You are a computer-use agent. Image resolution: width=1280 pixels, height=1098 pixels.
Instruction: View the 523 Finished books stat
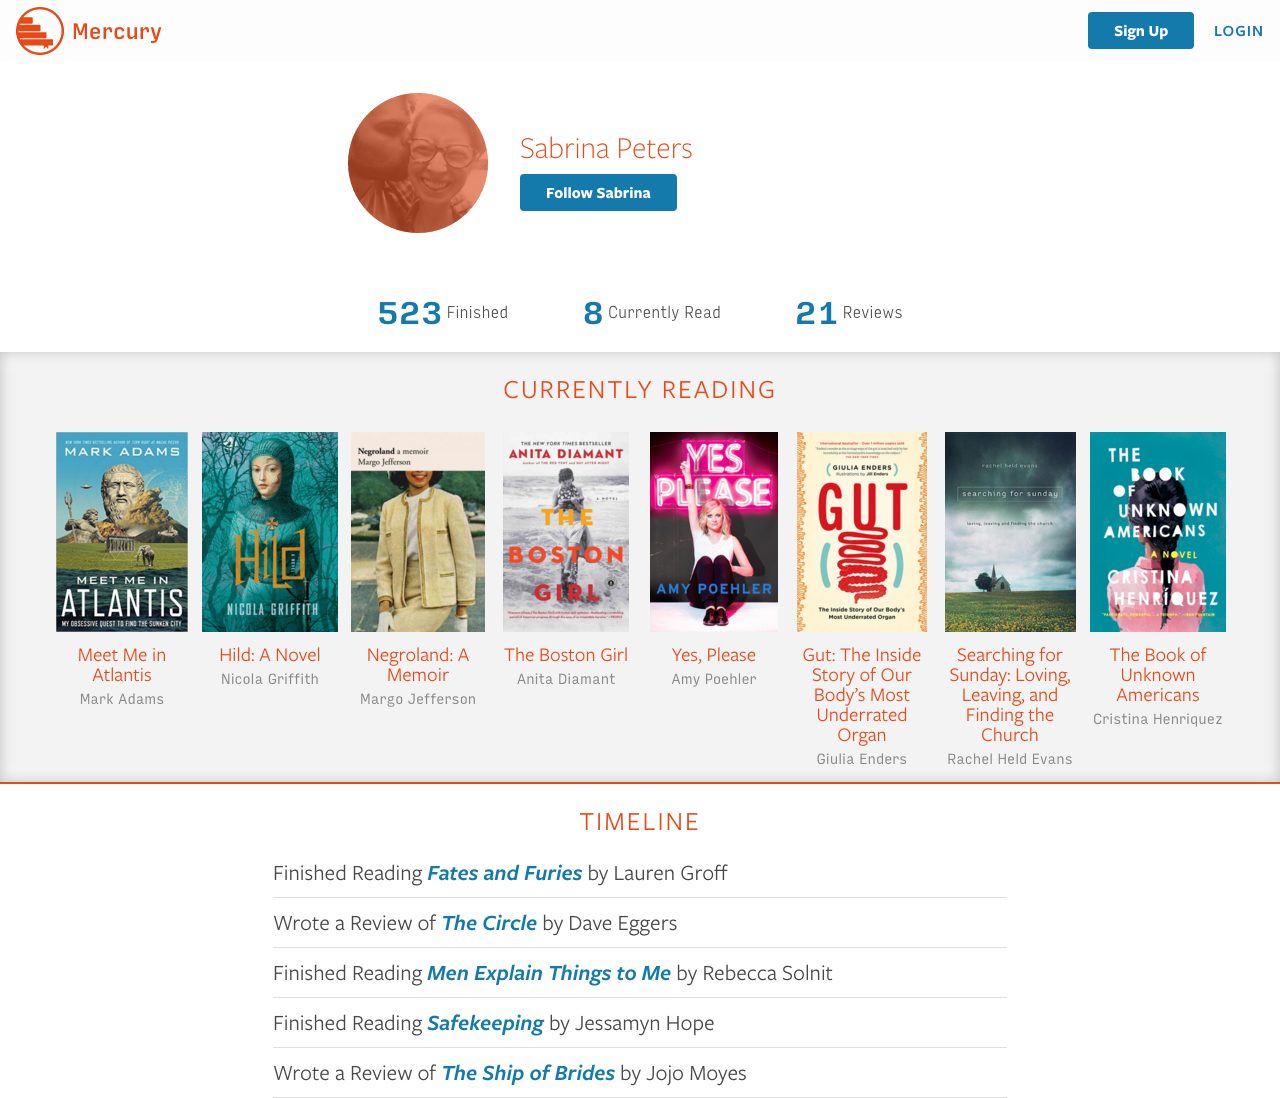[443, 313]
